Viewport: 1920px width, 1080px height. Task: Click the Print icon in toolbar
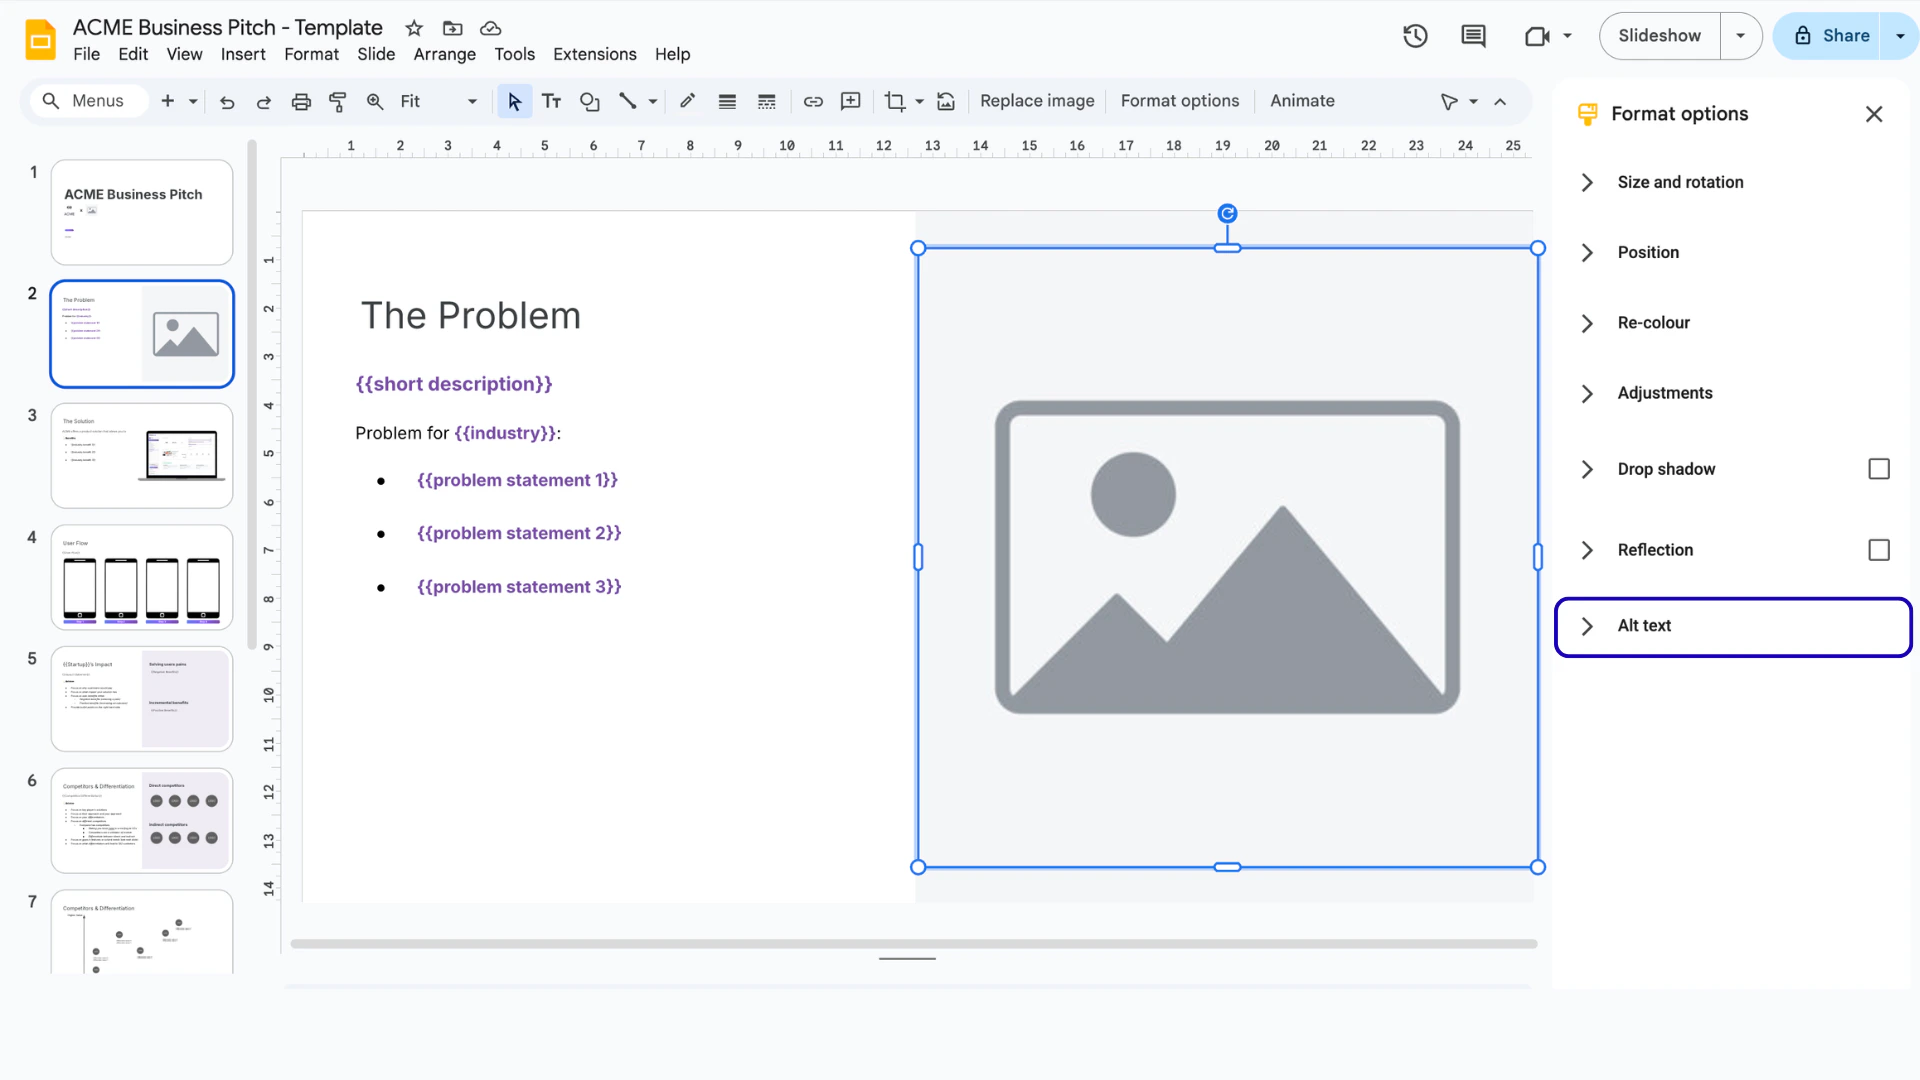click(301, 101)
